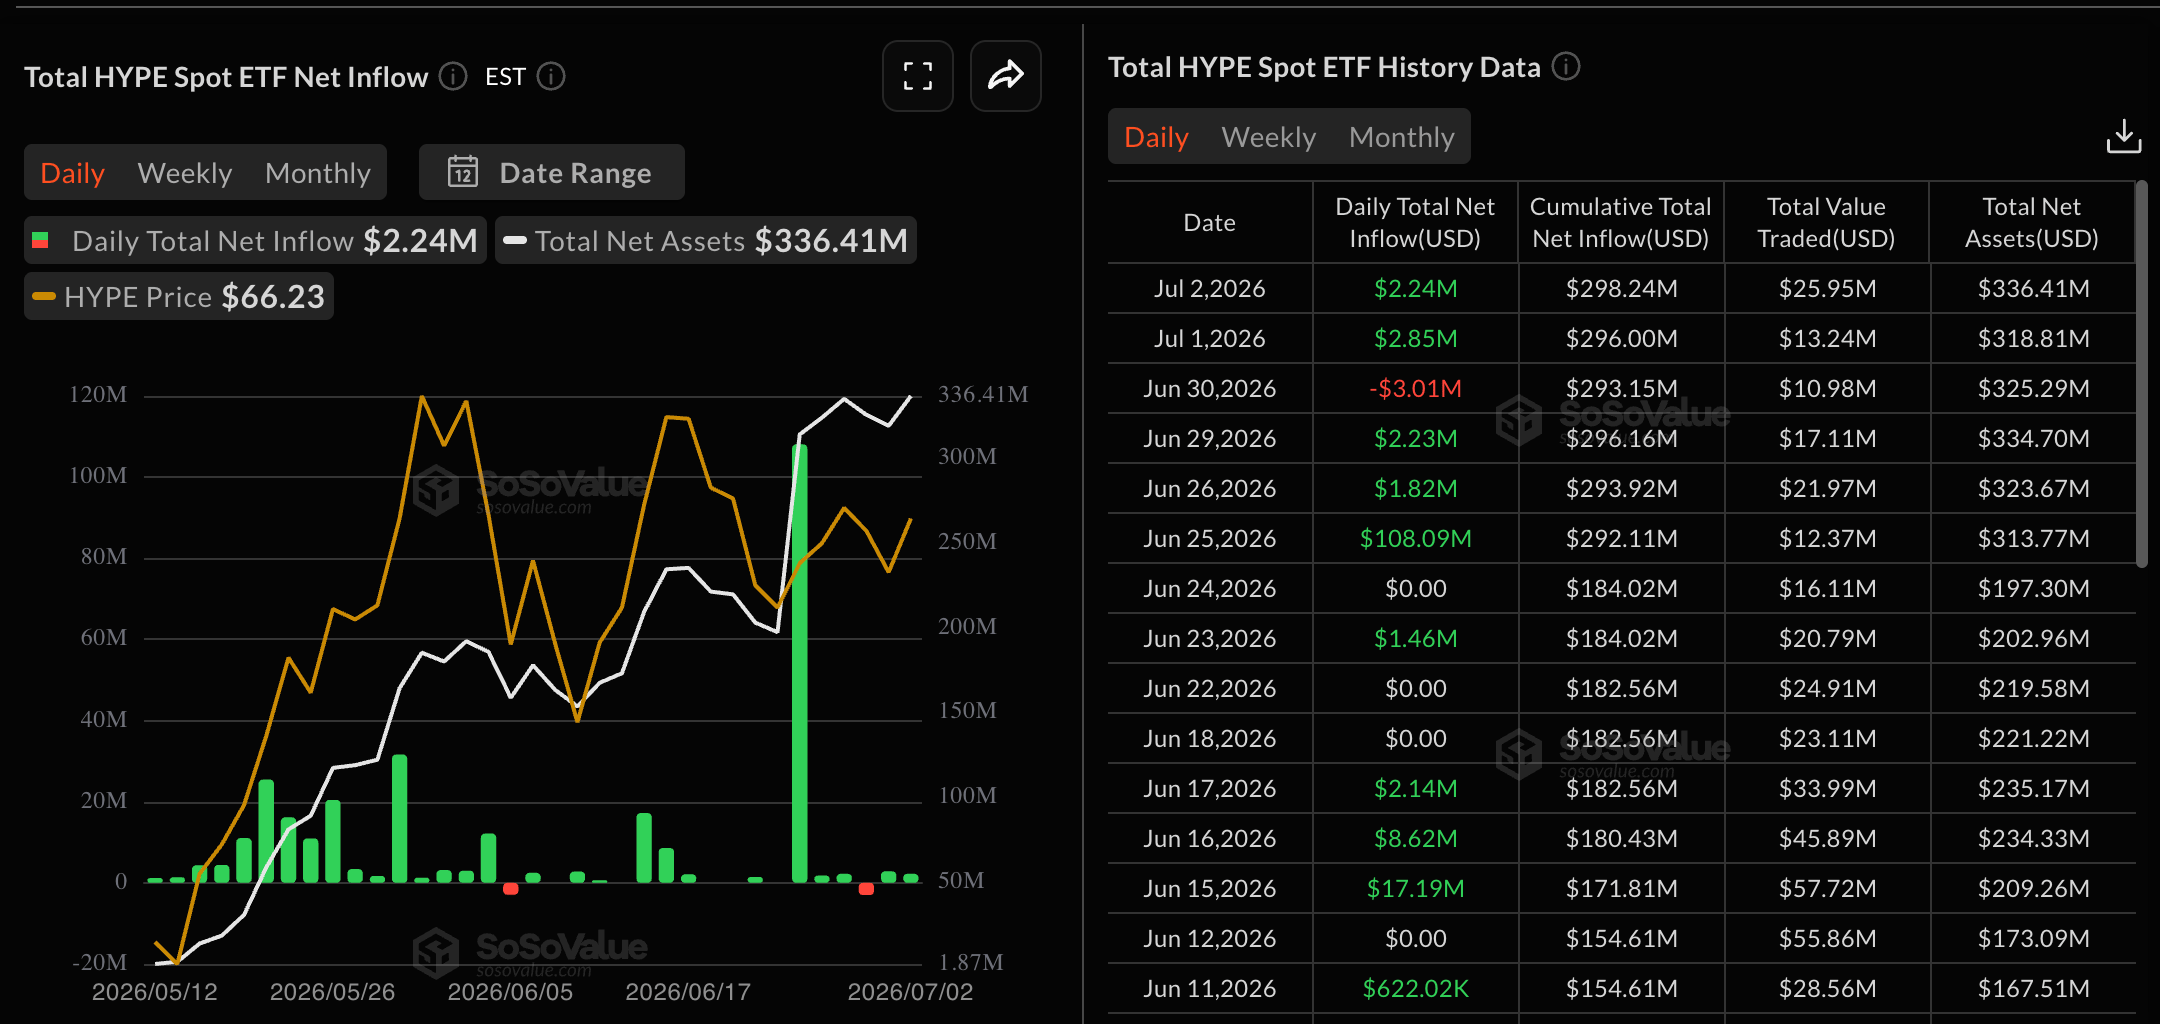Click info icon beside Net Inflow title
Viewport: 2160px width, 1024px height.
pyautogui.click(x=453, y=76)
